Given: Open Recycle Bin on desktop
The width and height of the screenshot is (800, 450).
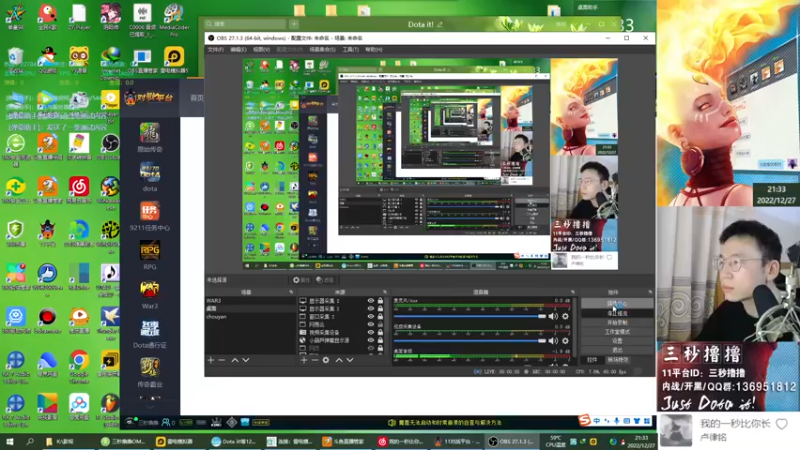Looking at the screenshot, I should point(15,59).
